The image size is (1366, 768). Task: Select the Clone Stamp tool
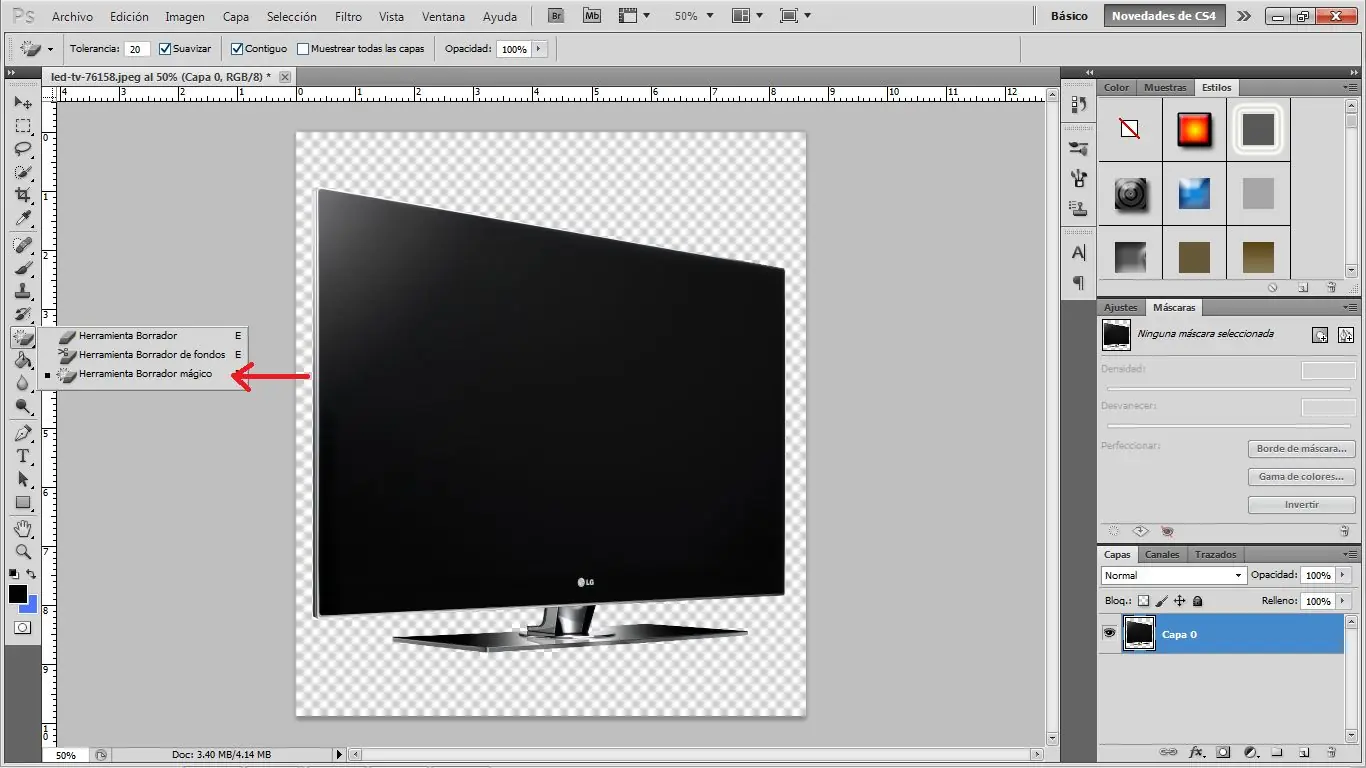pyautogui.click(x=22, y=291)
